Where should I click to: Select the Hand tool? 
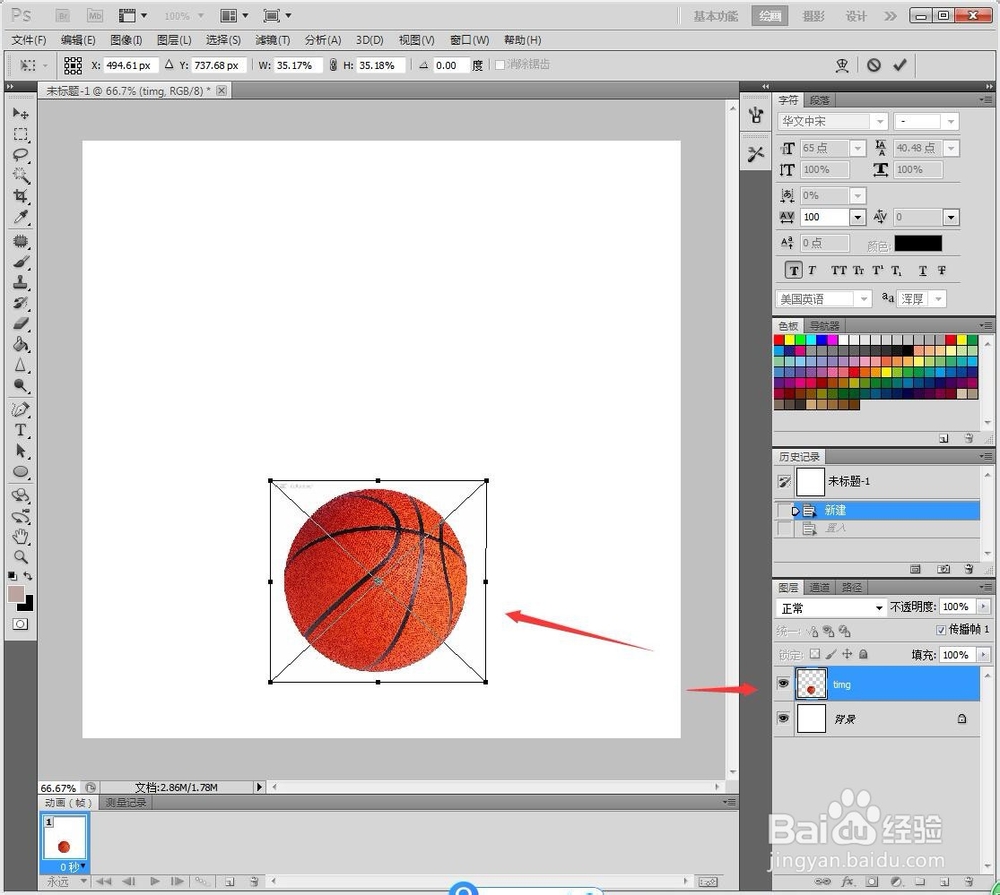[x=20, y=536]
